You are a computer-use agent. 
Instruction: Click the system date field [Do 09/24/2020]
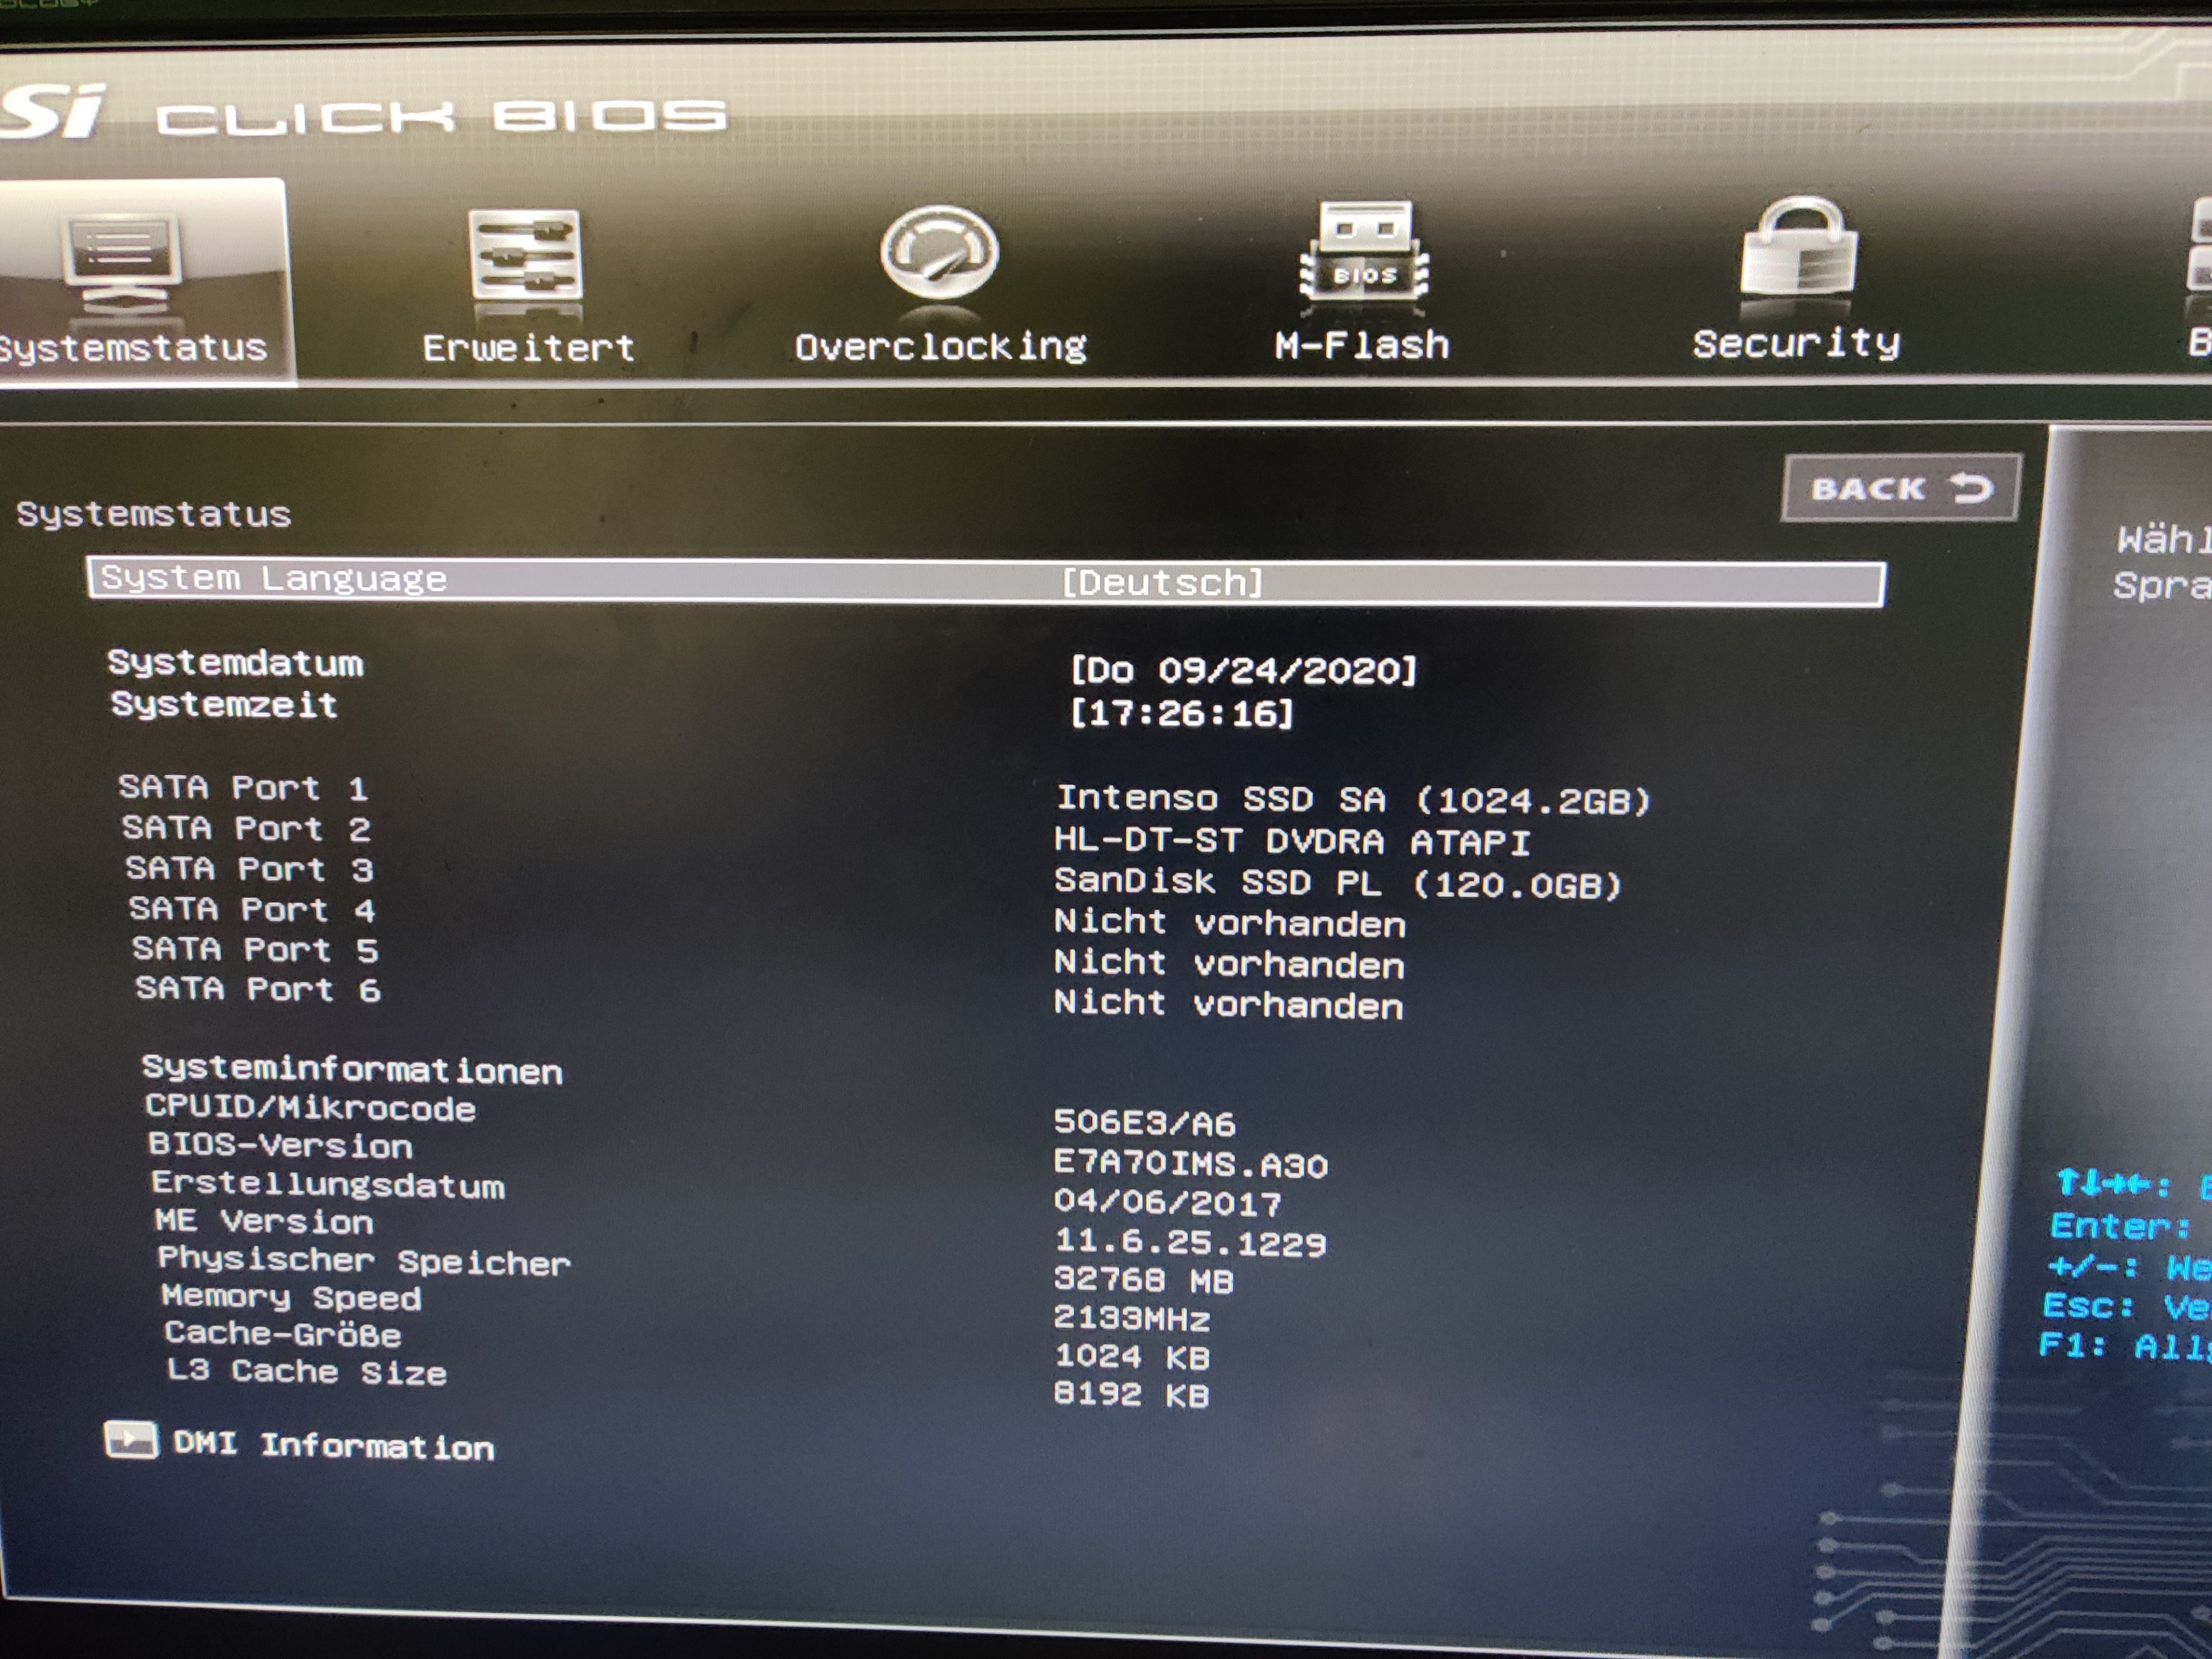pos(1244,670)
